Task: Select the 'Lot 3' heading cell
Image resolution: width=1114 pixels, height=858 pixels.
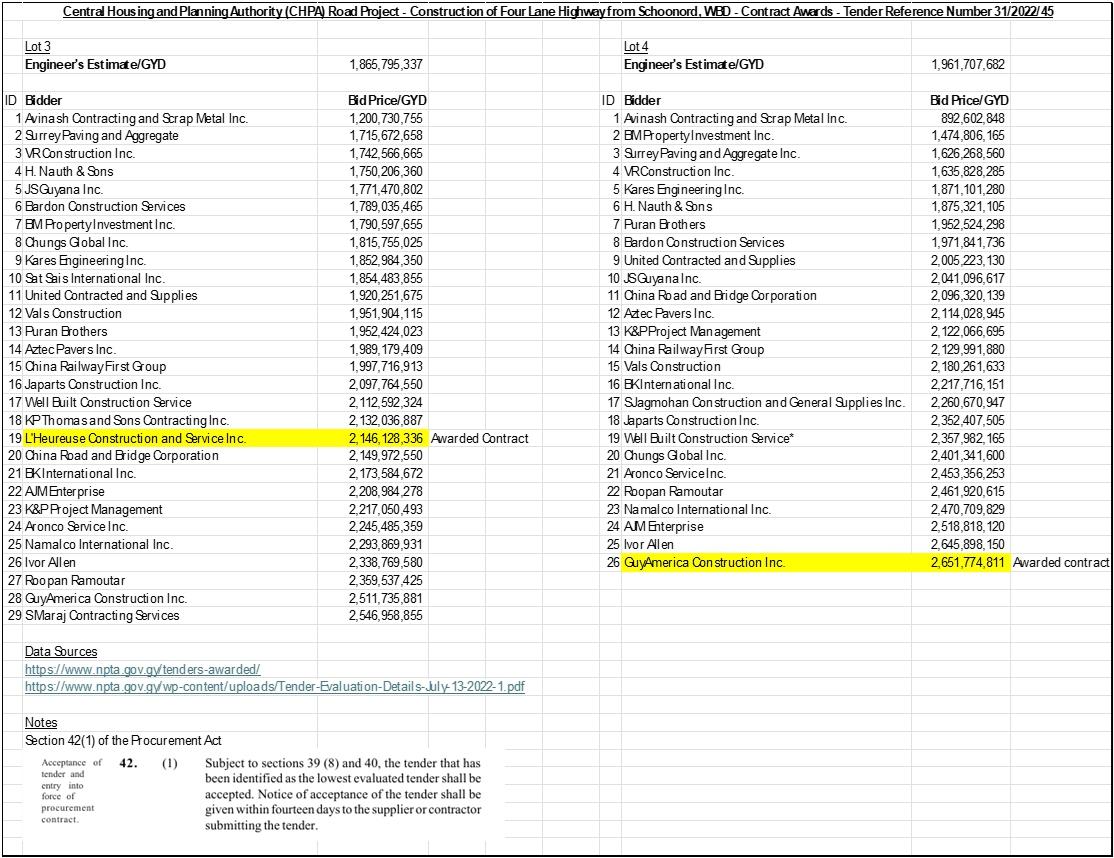Action: click(x=38, y=47)
